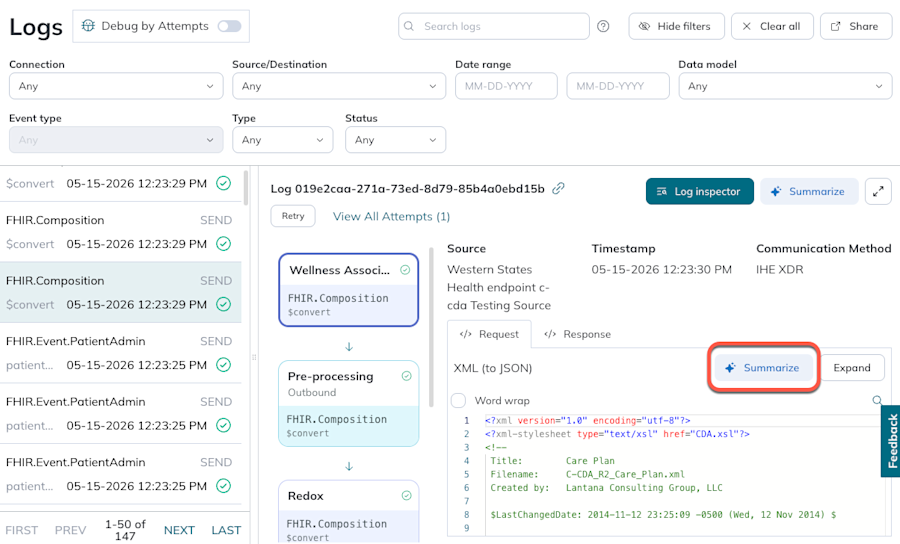900x544 pixels.
Task: Open the Type filter dropdown
Action: pos(282,140)
